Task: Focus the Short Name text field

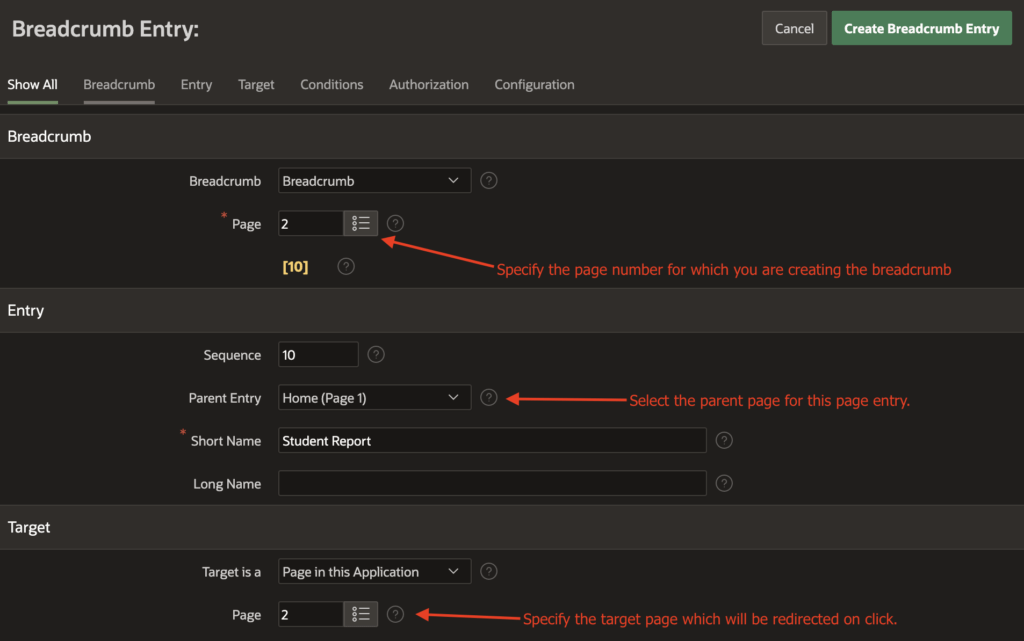Action: (x=492, y=441)
